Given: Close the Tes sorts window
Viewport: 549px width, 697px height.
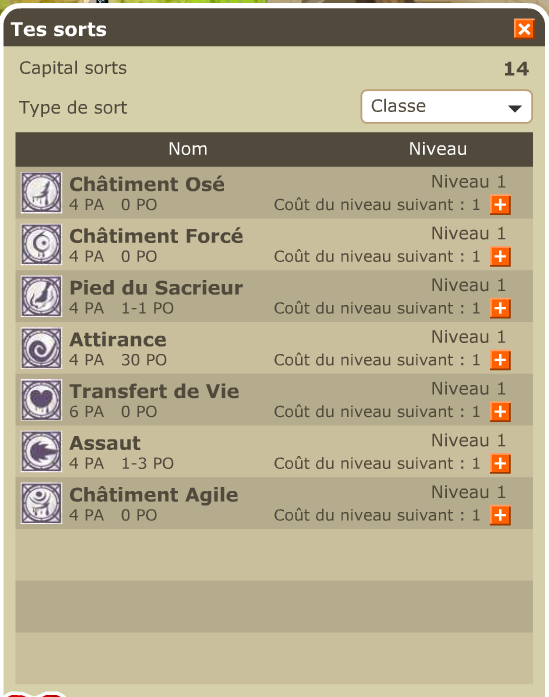Looking at the screenshot, I should 524,29.
